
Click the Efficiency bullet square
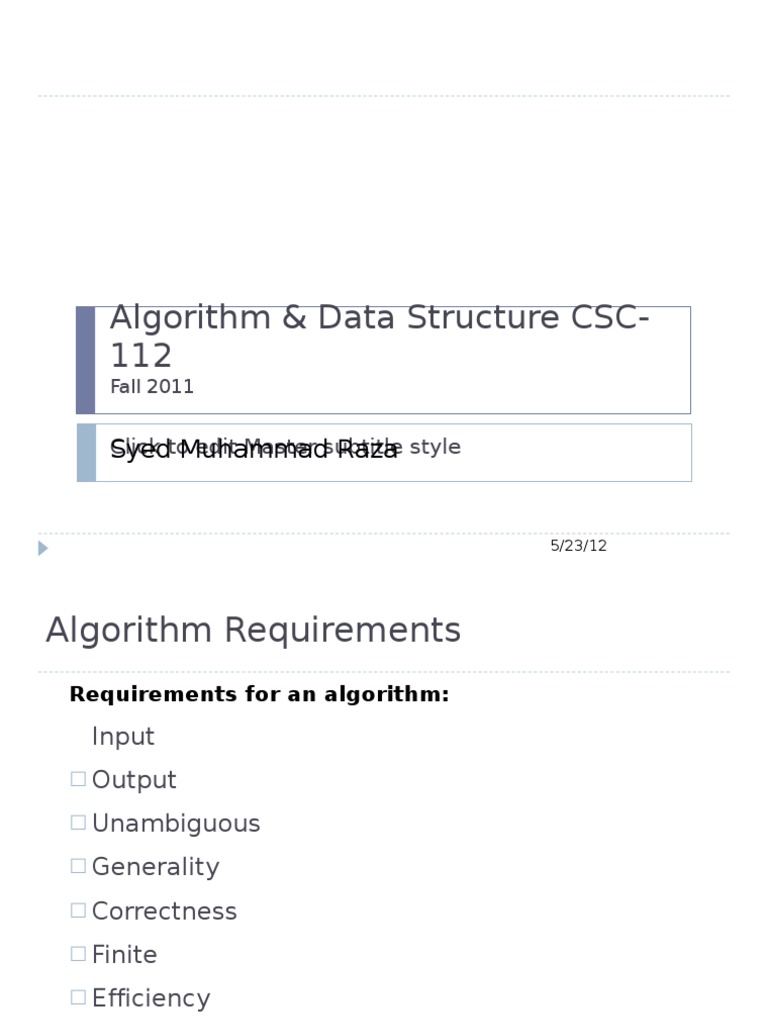(78, 997)
